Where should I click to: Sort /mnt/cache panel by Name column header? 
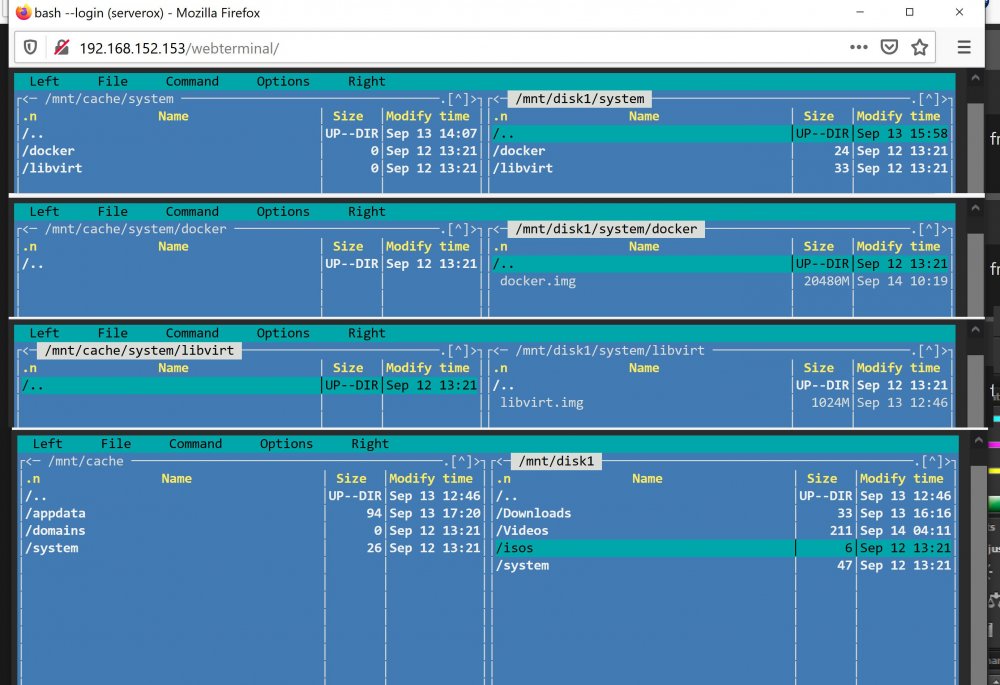[176, 478]
